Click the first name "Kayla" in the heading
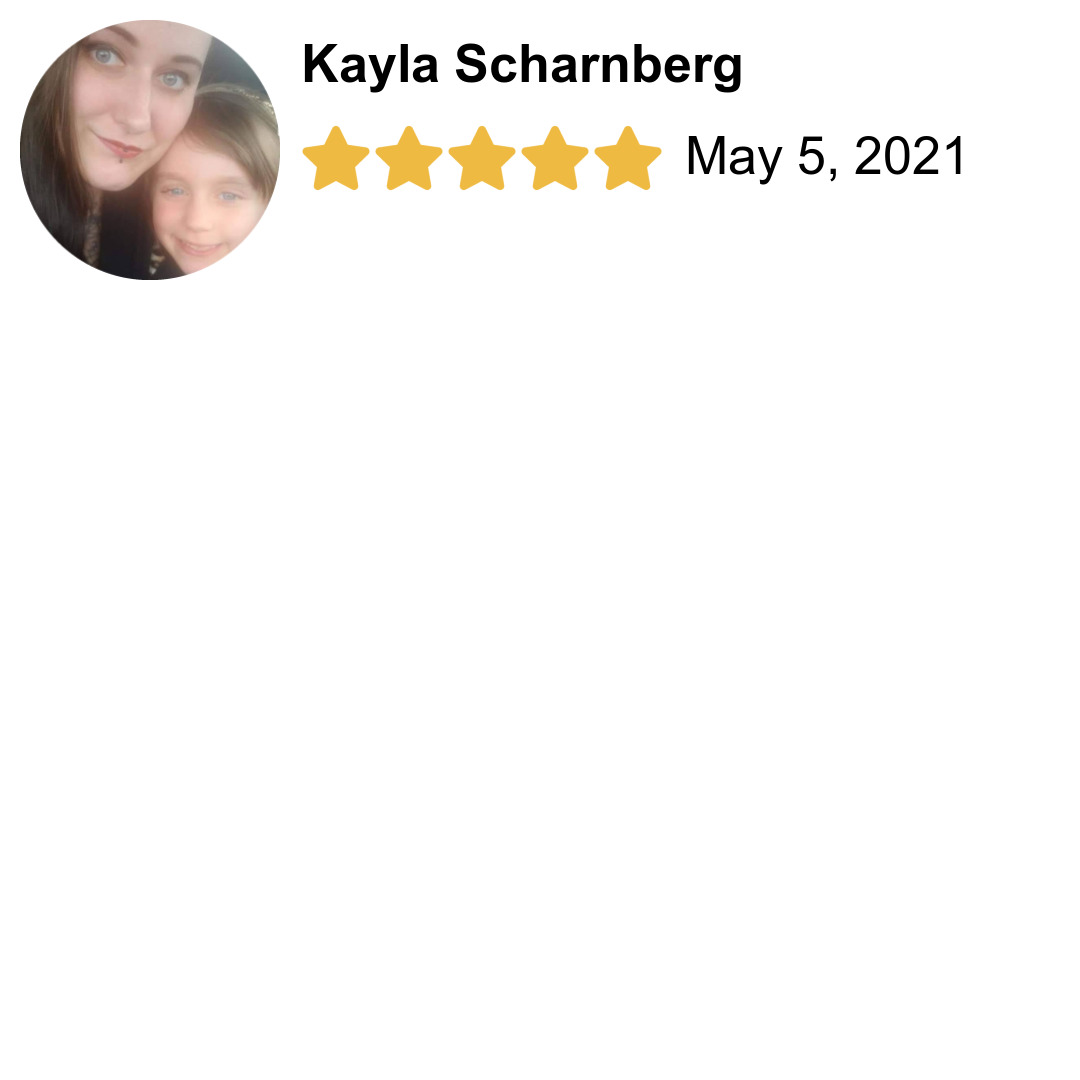The height and width of the screenshot is (1080, 1080). tap(371, 65)
